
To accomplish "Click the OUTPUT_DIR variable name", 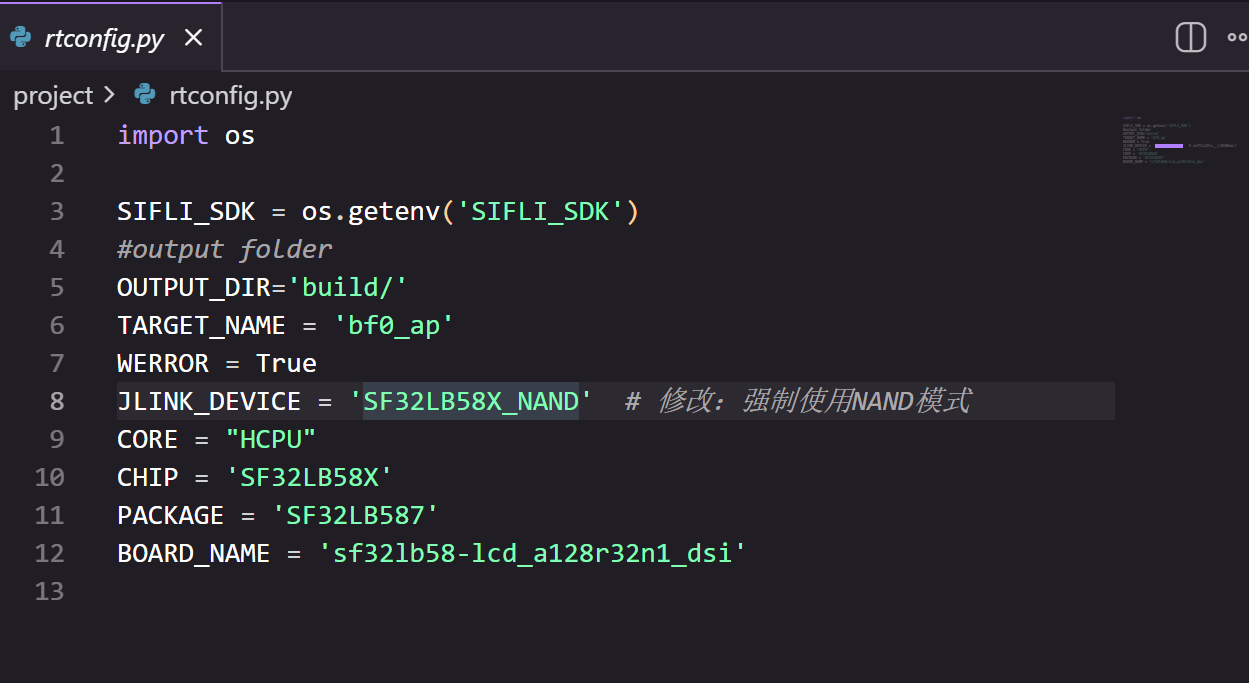I will point(194,287).
